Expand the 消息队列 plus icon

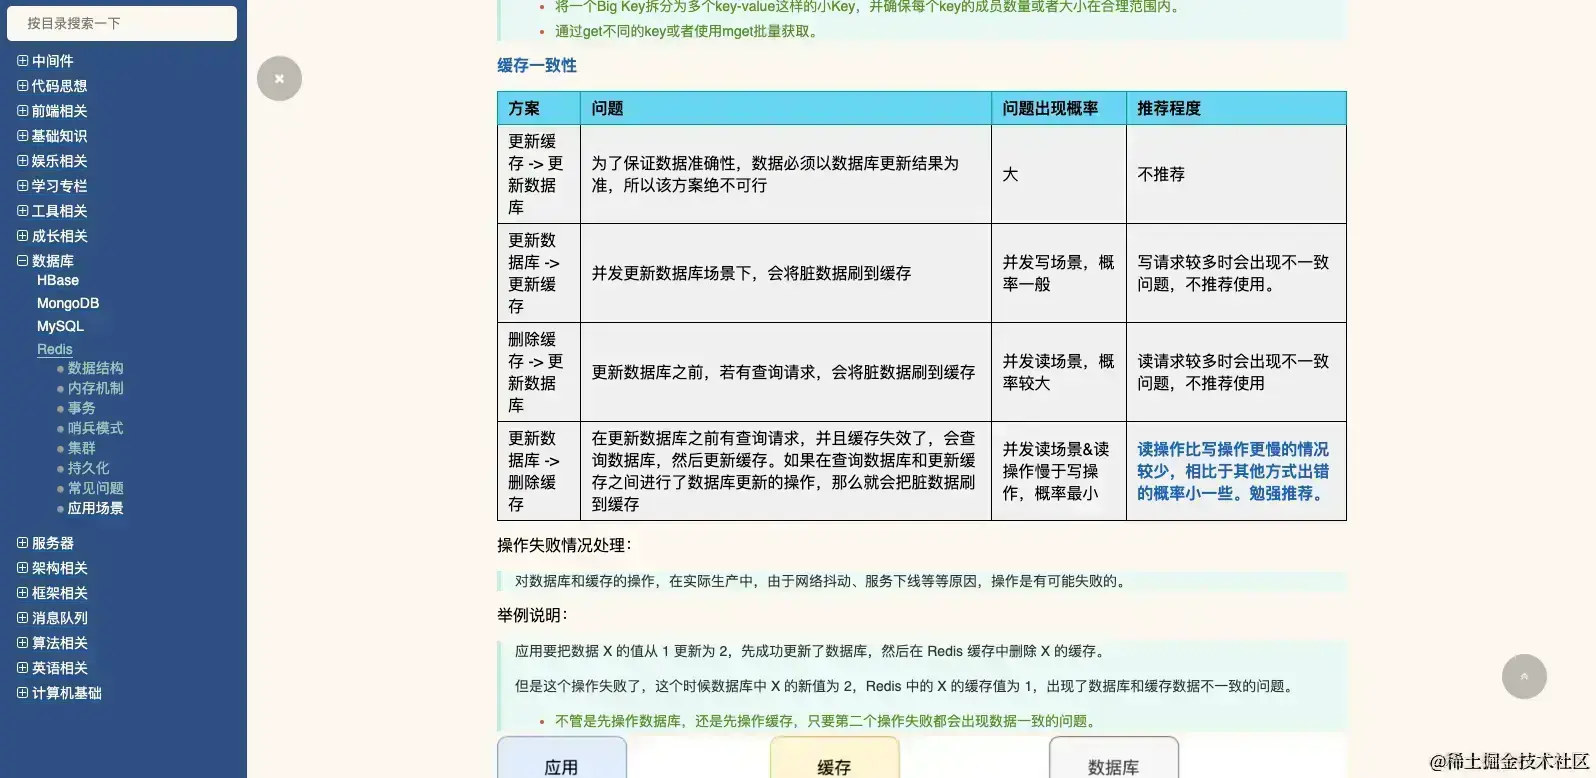[22, 618]
